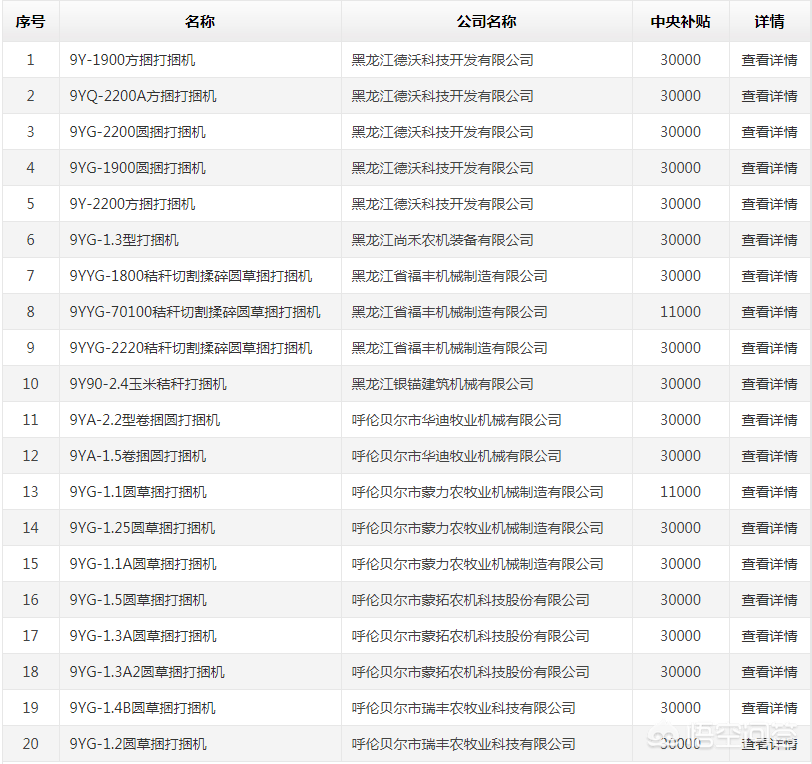
Task: Click the 中央补贴 column header
Action: [680, 22]
